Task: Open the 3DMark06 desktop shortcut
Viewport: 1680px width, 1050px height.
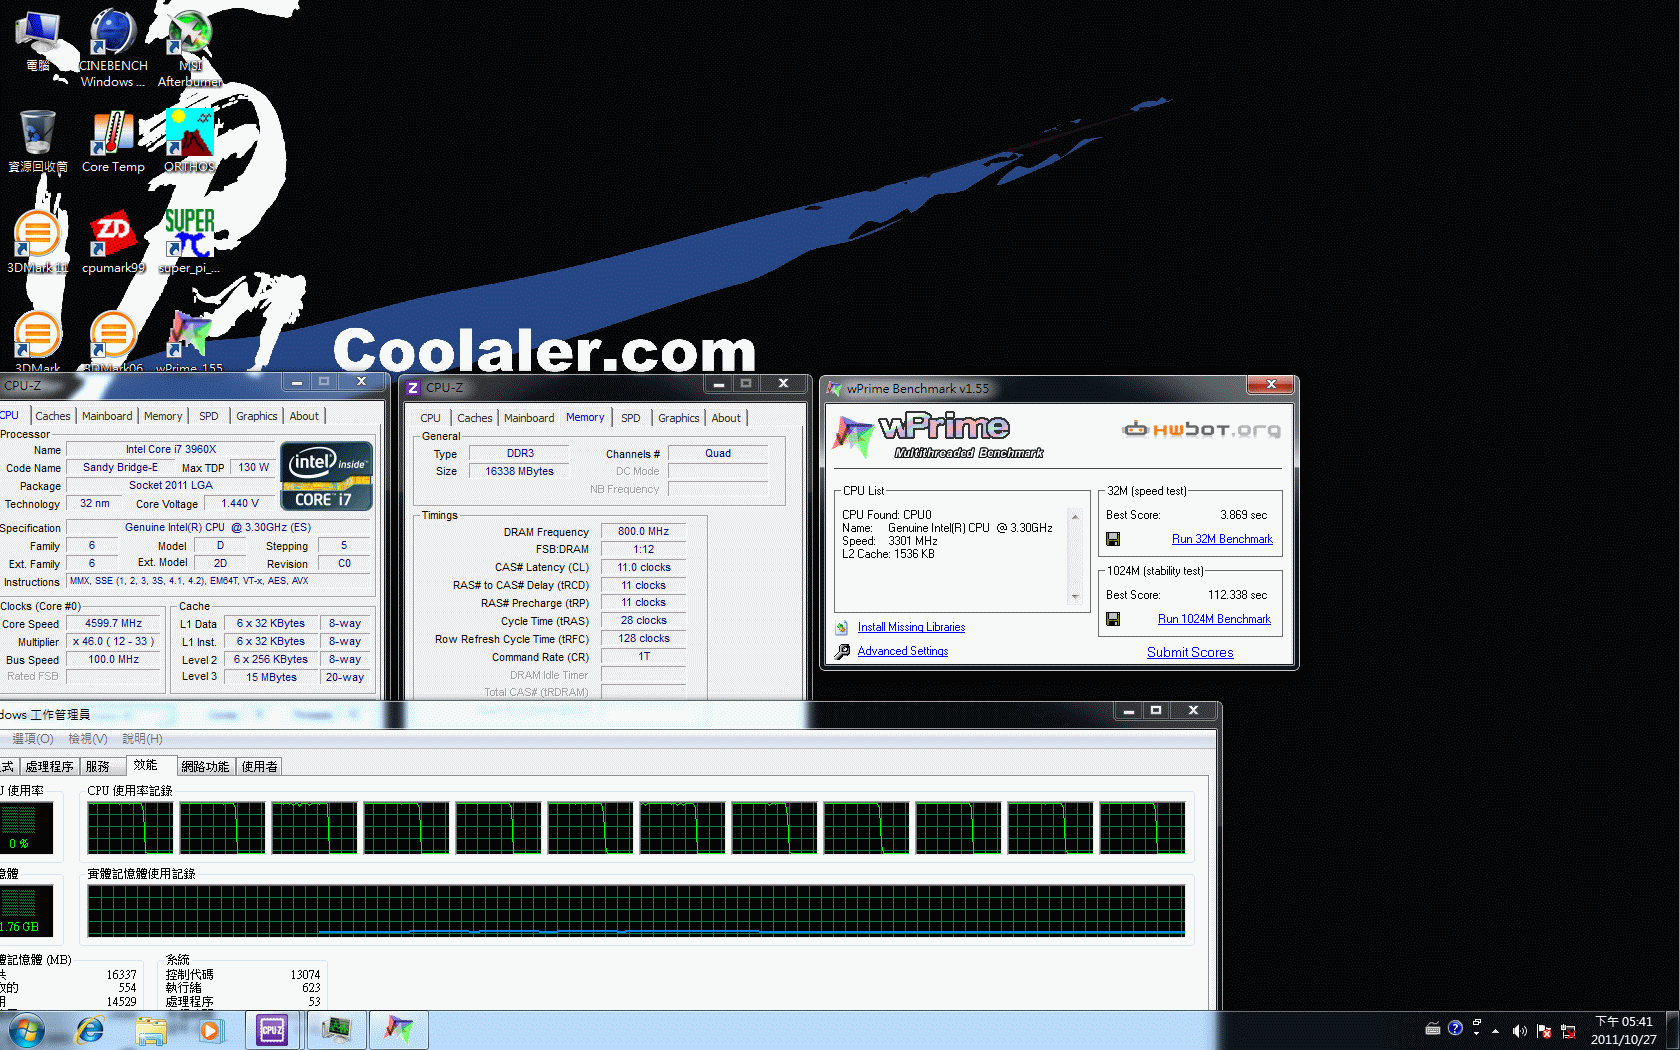Action: pos(113,342)
